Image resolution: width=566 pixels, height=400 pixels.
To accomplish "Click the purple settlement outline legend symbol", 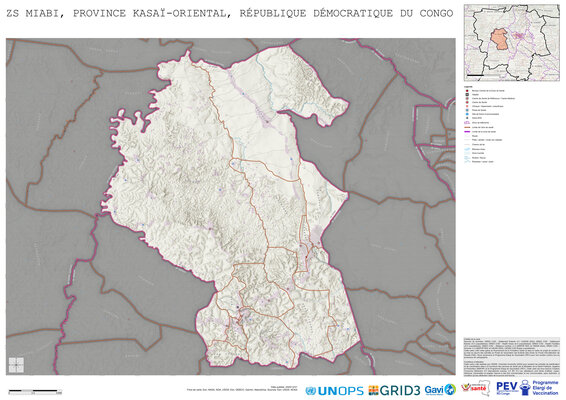I will 467,122.
